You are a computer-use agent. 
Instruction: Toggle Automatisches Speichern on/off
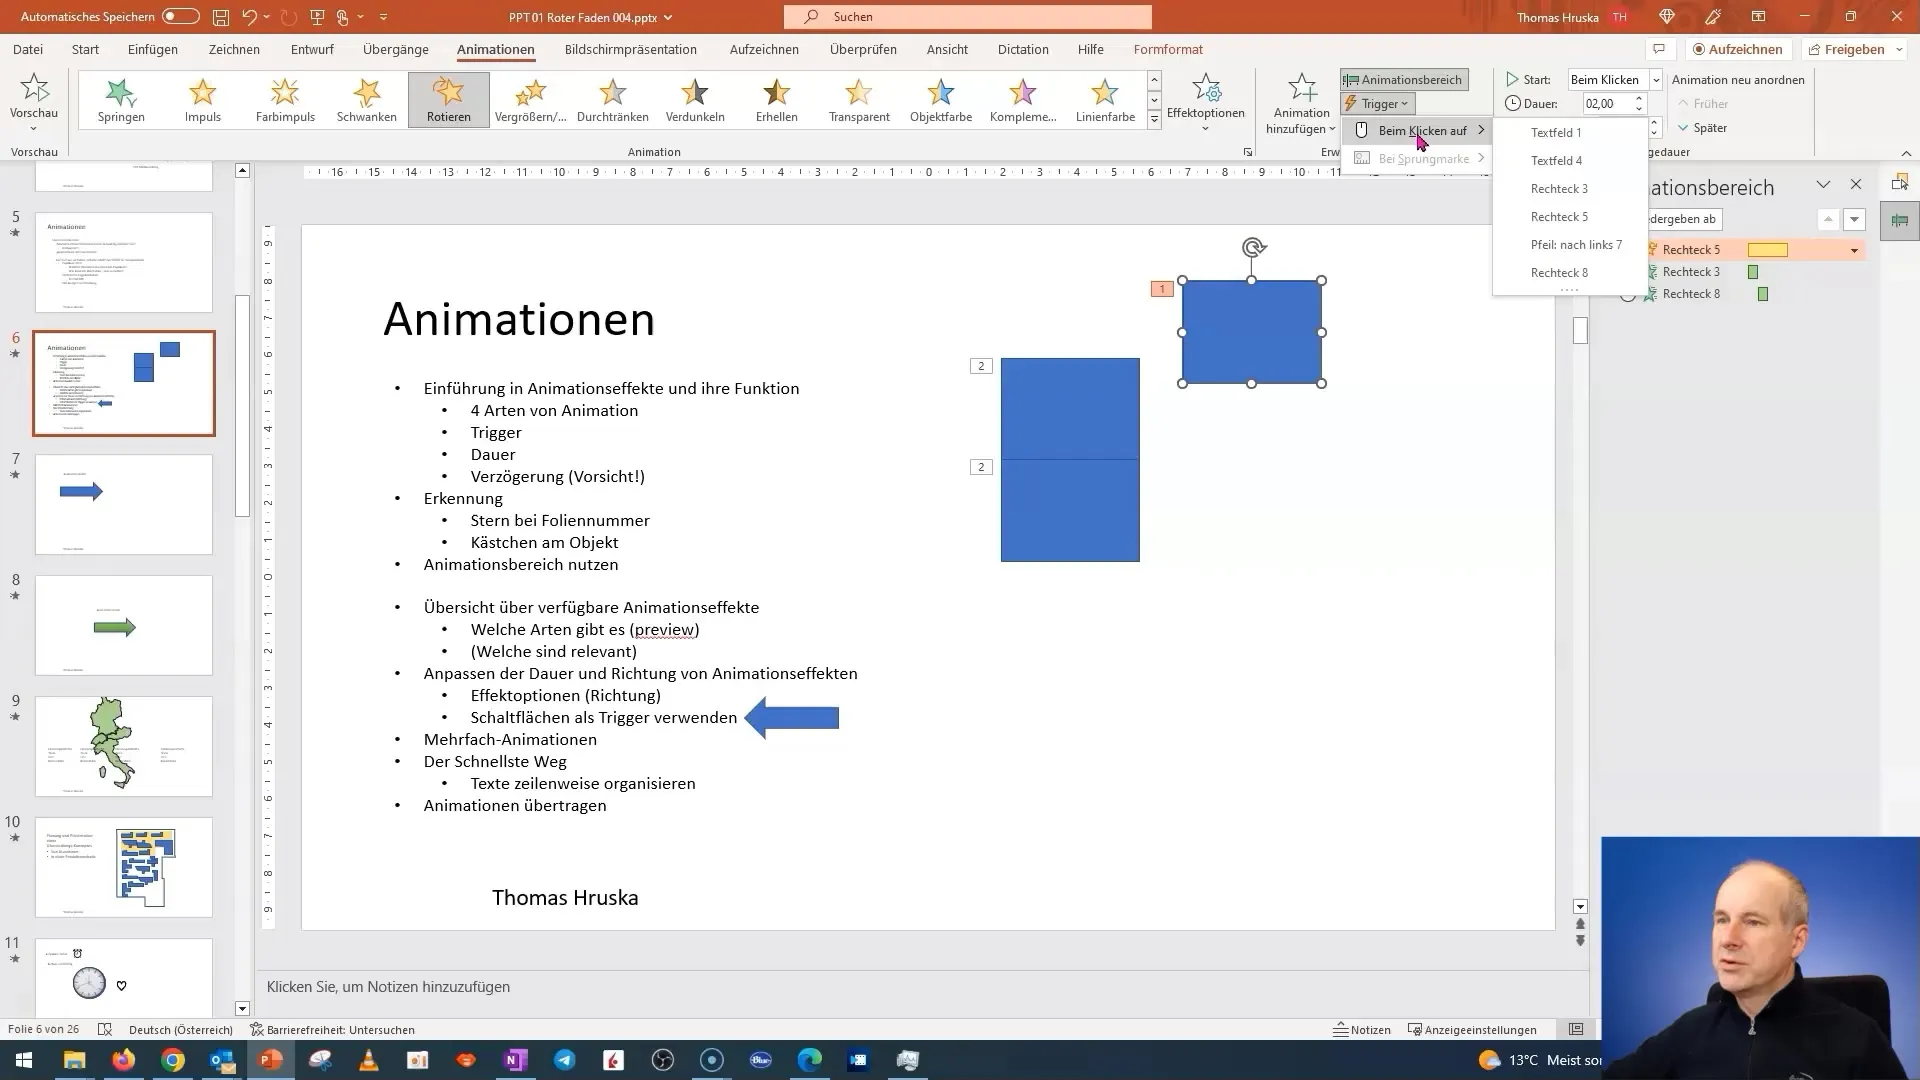183,16
